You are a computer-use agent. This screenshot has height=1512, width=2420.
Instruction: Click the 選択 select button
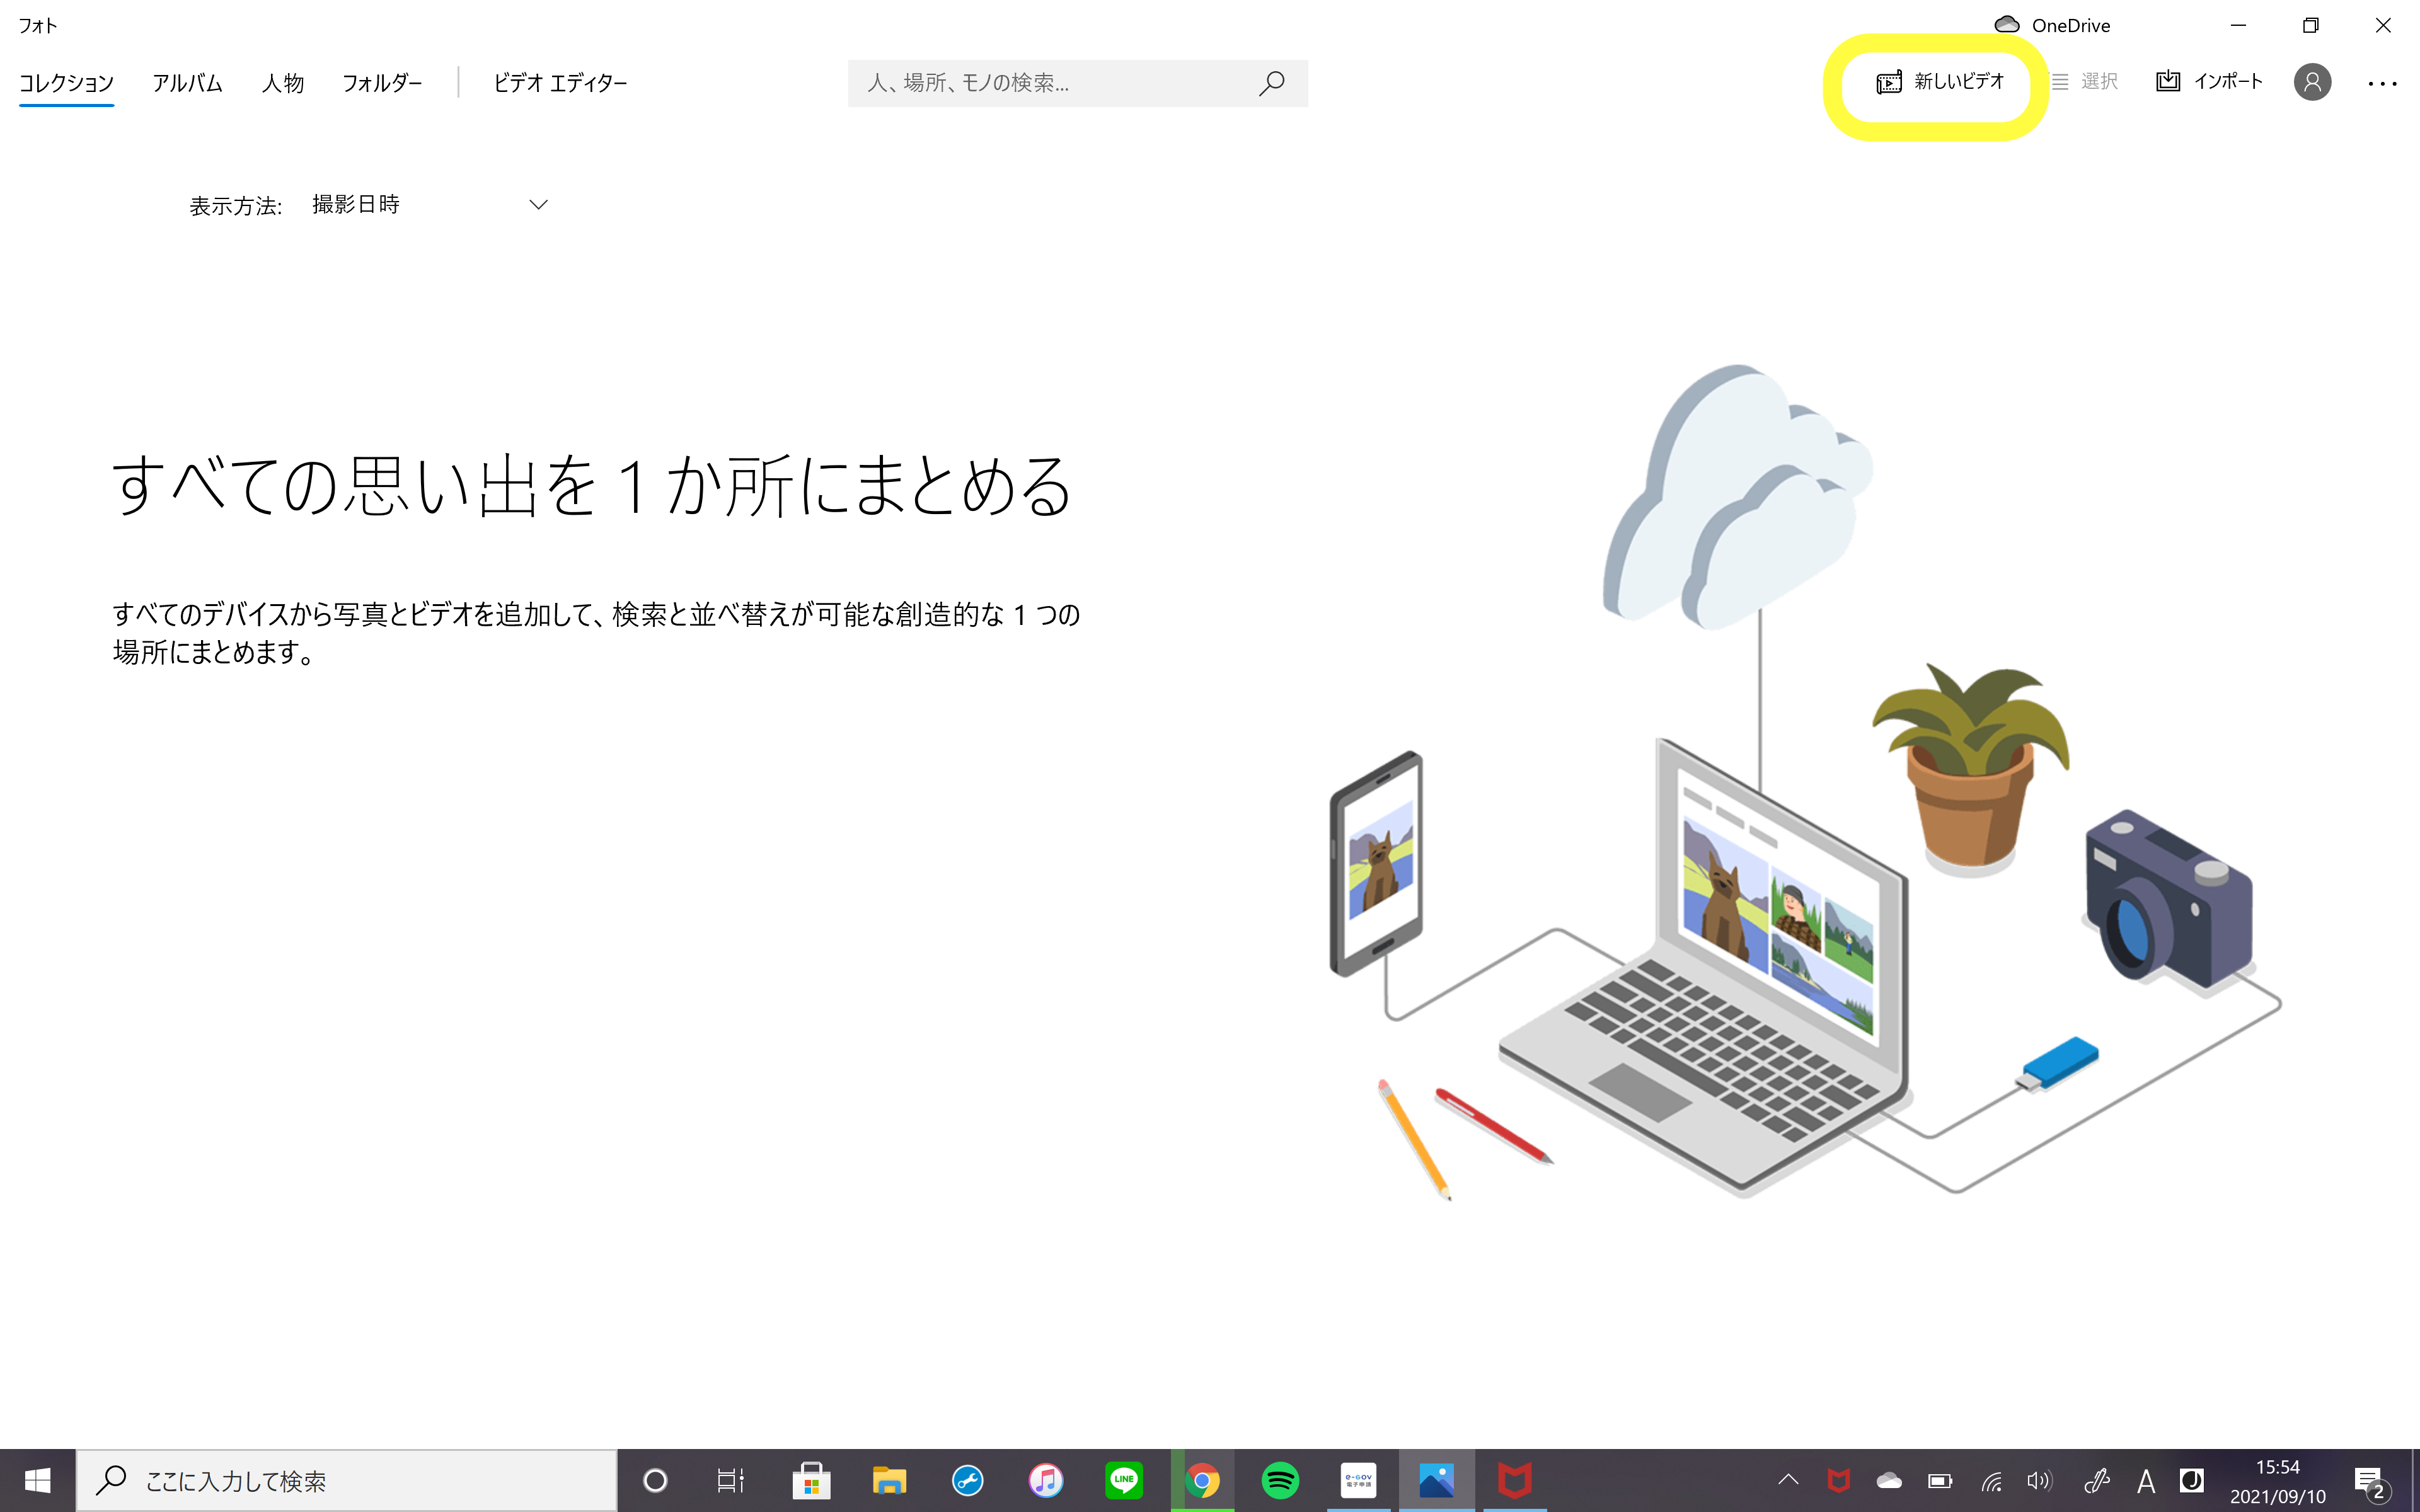point(2086,82)
